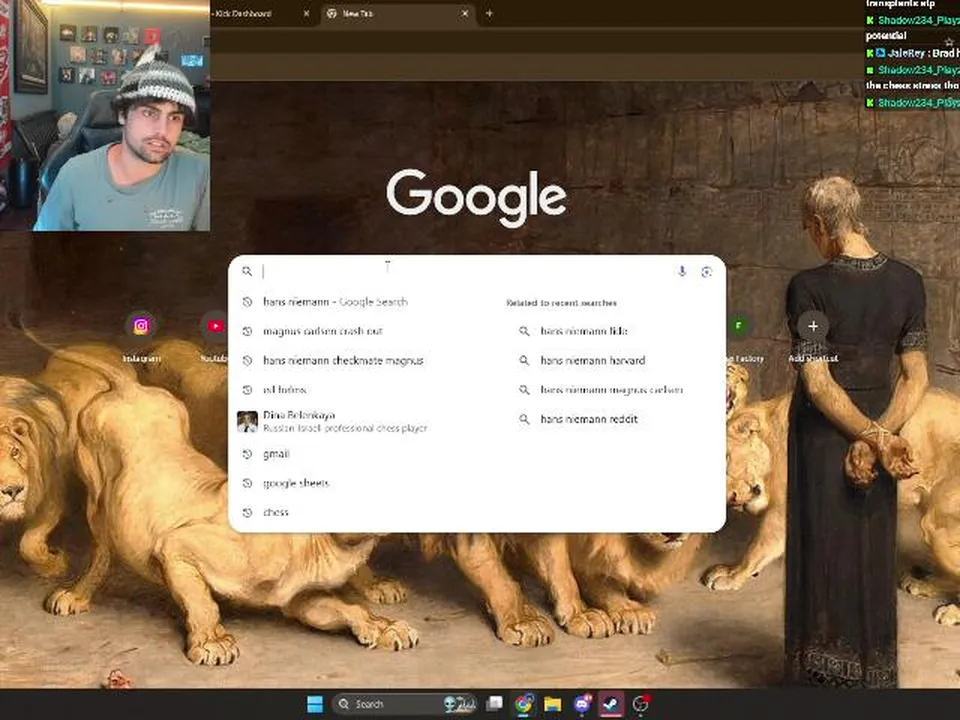Select related search 'hans niemann fide'

point(583,331)
